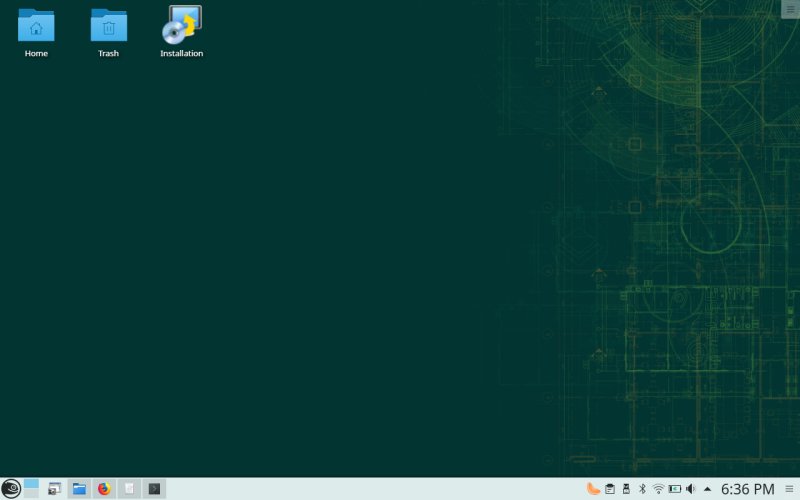This screenshot has height=500, width=800.
Task: Launch Dolphin file manager from taskbar
Action: 79,489
